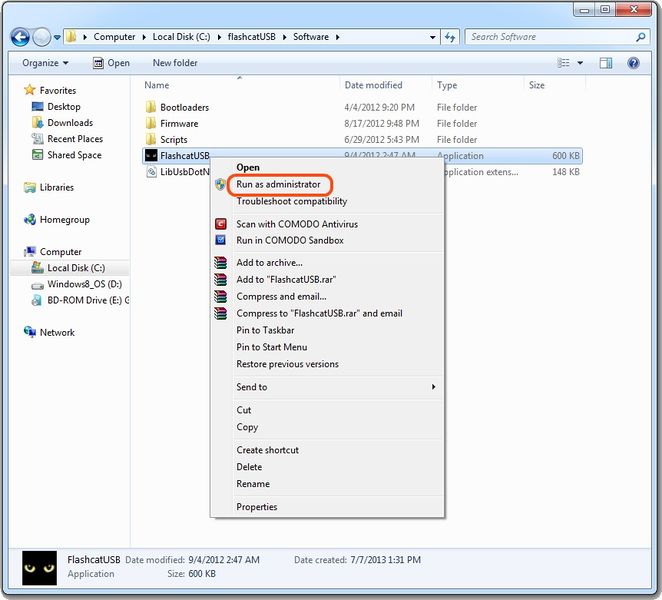Click in the Search Software field
Screen dimensions: 662x600
tap(548, 37)
